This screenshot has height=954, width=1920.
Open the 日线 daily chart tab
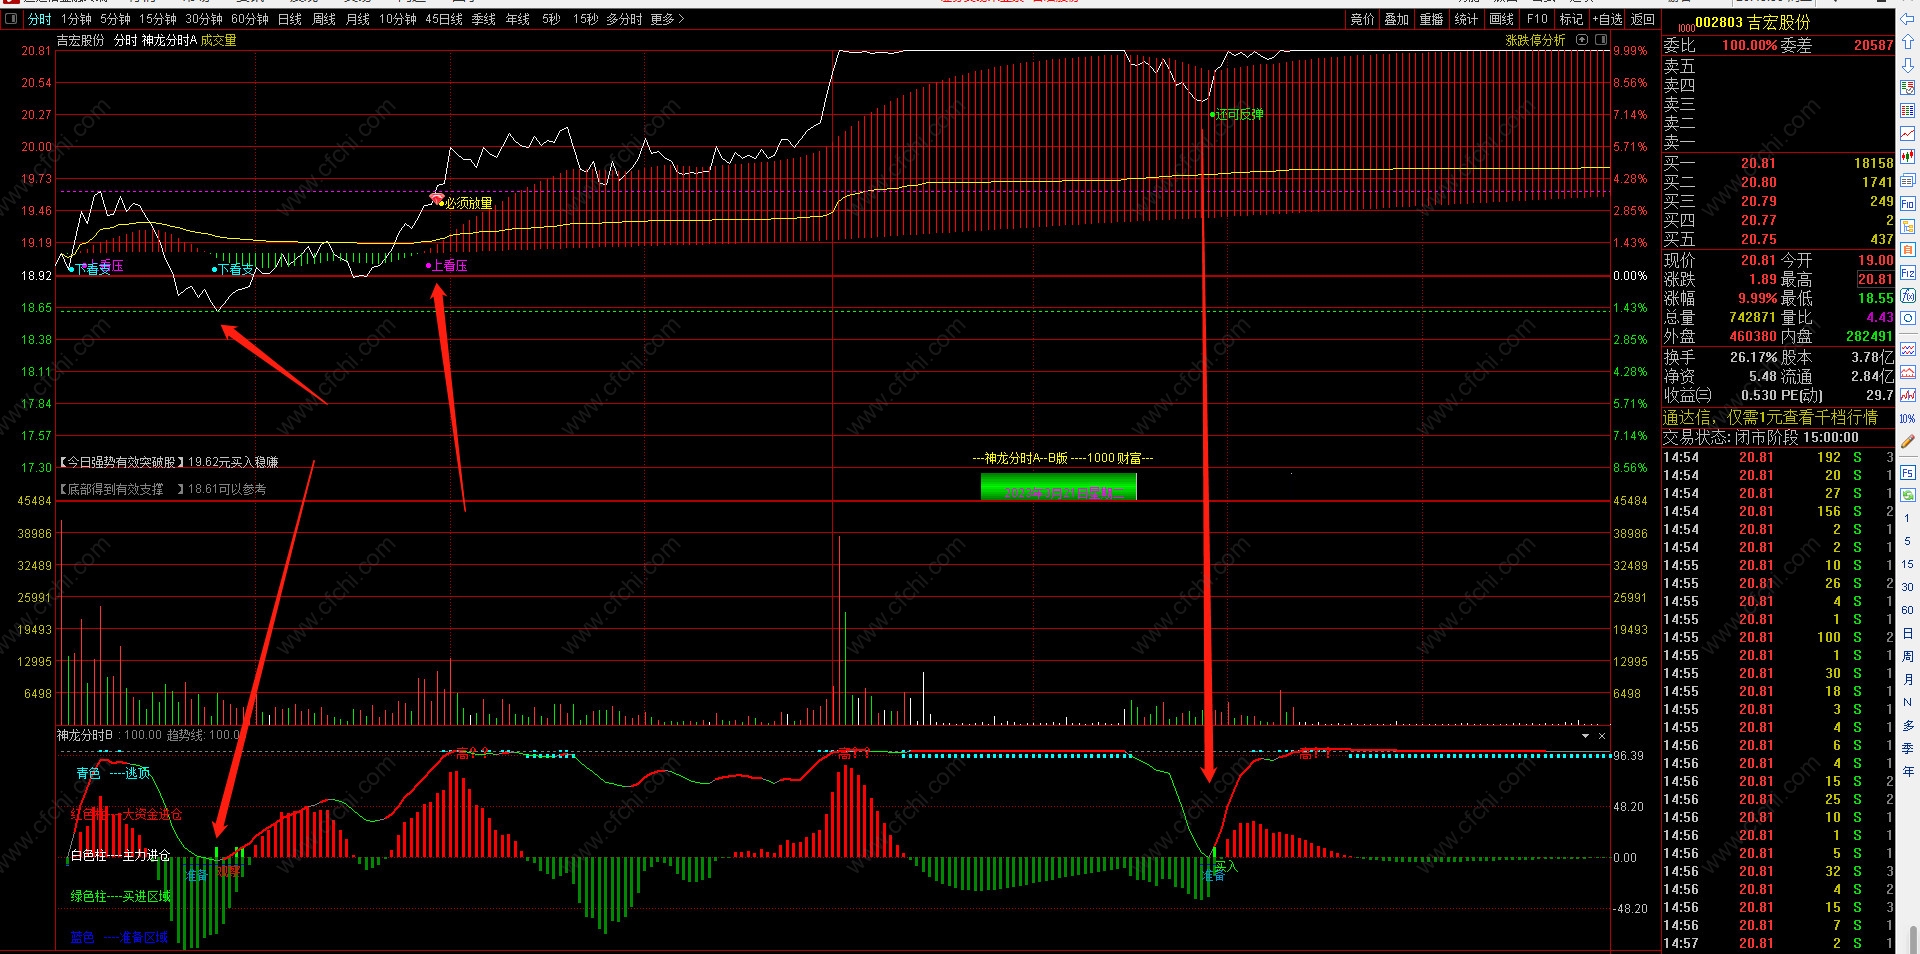[290, 19]
